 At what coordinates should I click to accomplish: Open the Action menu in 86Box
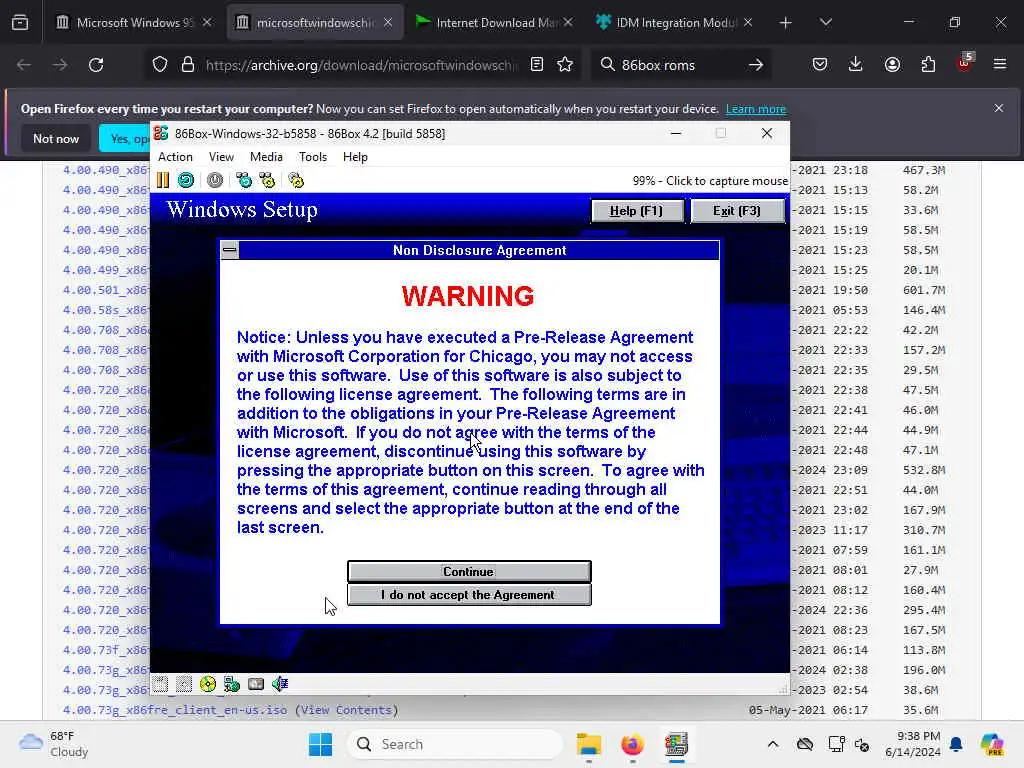click(x=175, y=157)
